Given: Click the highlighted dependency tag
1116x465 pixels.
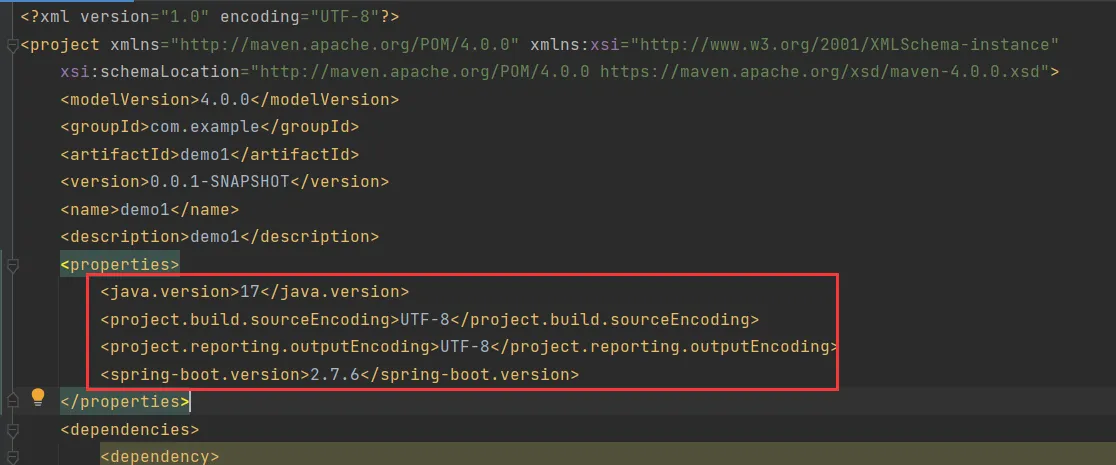Looking at the screenshot, I should click(x=159, y=456).
